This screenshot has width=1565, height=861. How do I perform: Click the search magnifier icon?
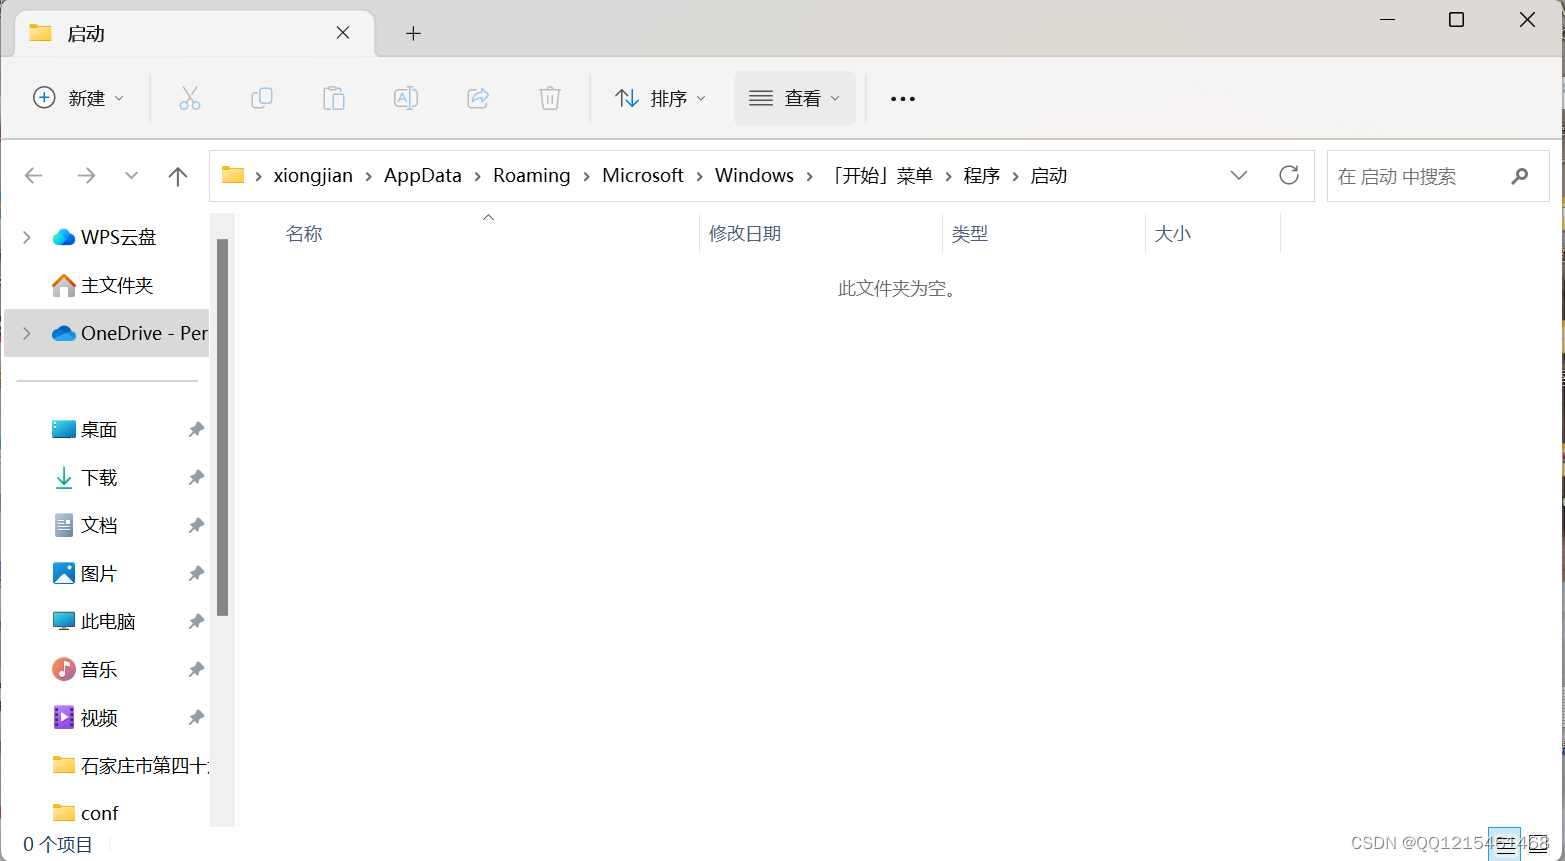[x=1520, y=176]
